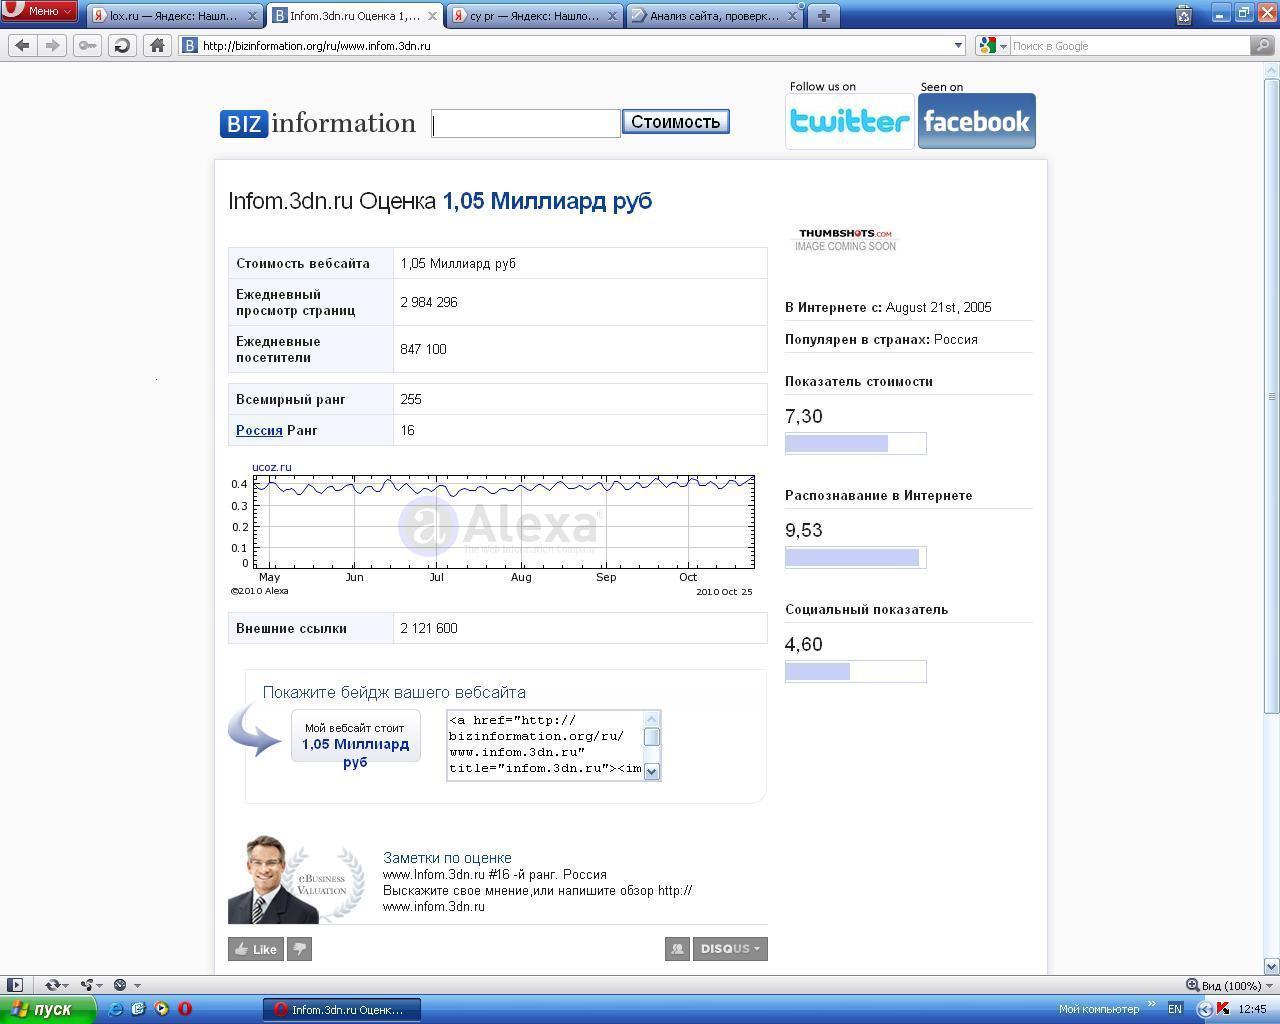This screenshot has height=1024, width=1280.
Task: Open the 'Infom.3dn.ru Оценк…' taskbar button
Action: [342, 1009]
